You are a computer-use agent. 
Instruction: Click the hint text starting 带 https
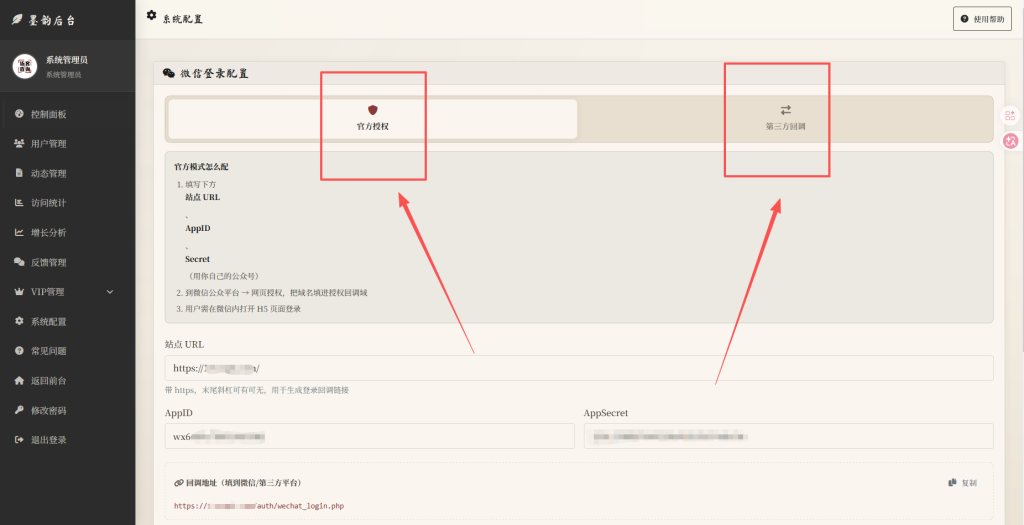pyautogui.click(x=257, y=390)
